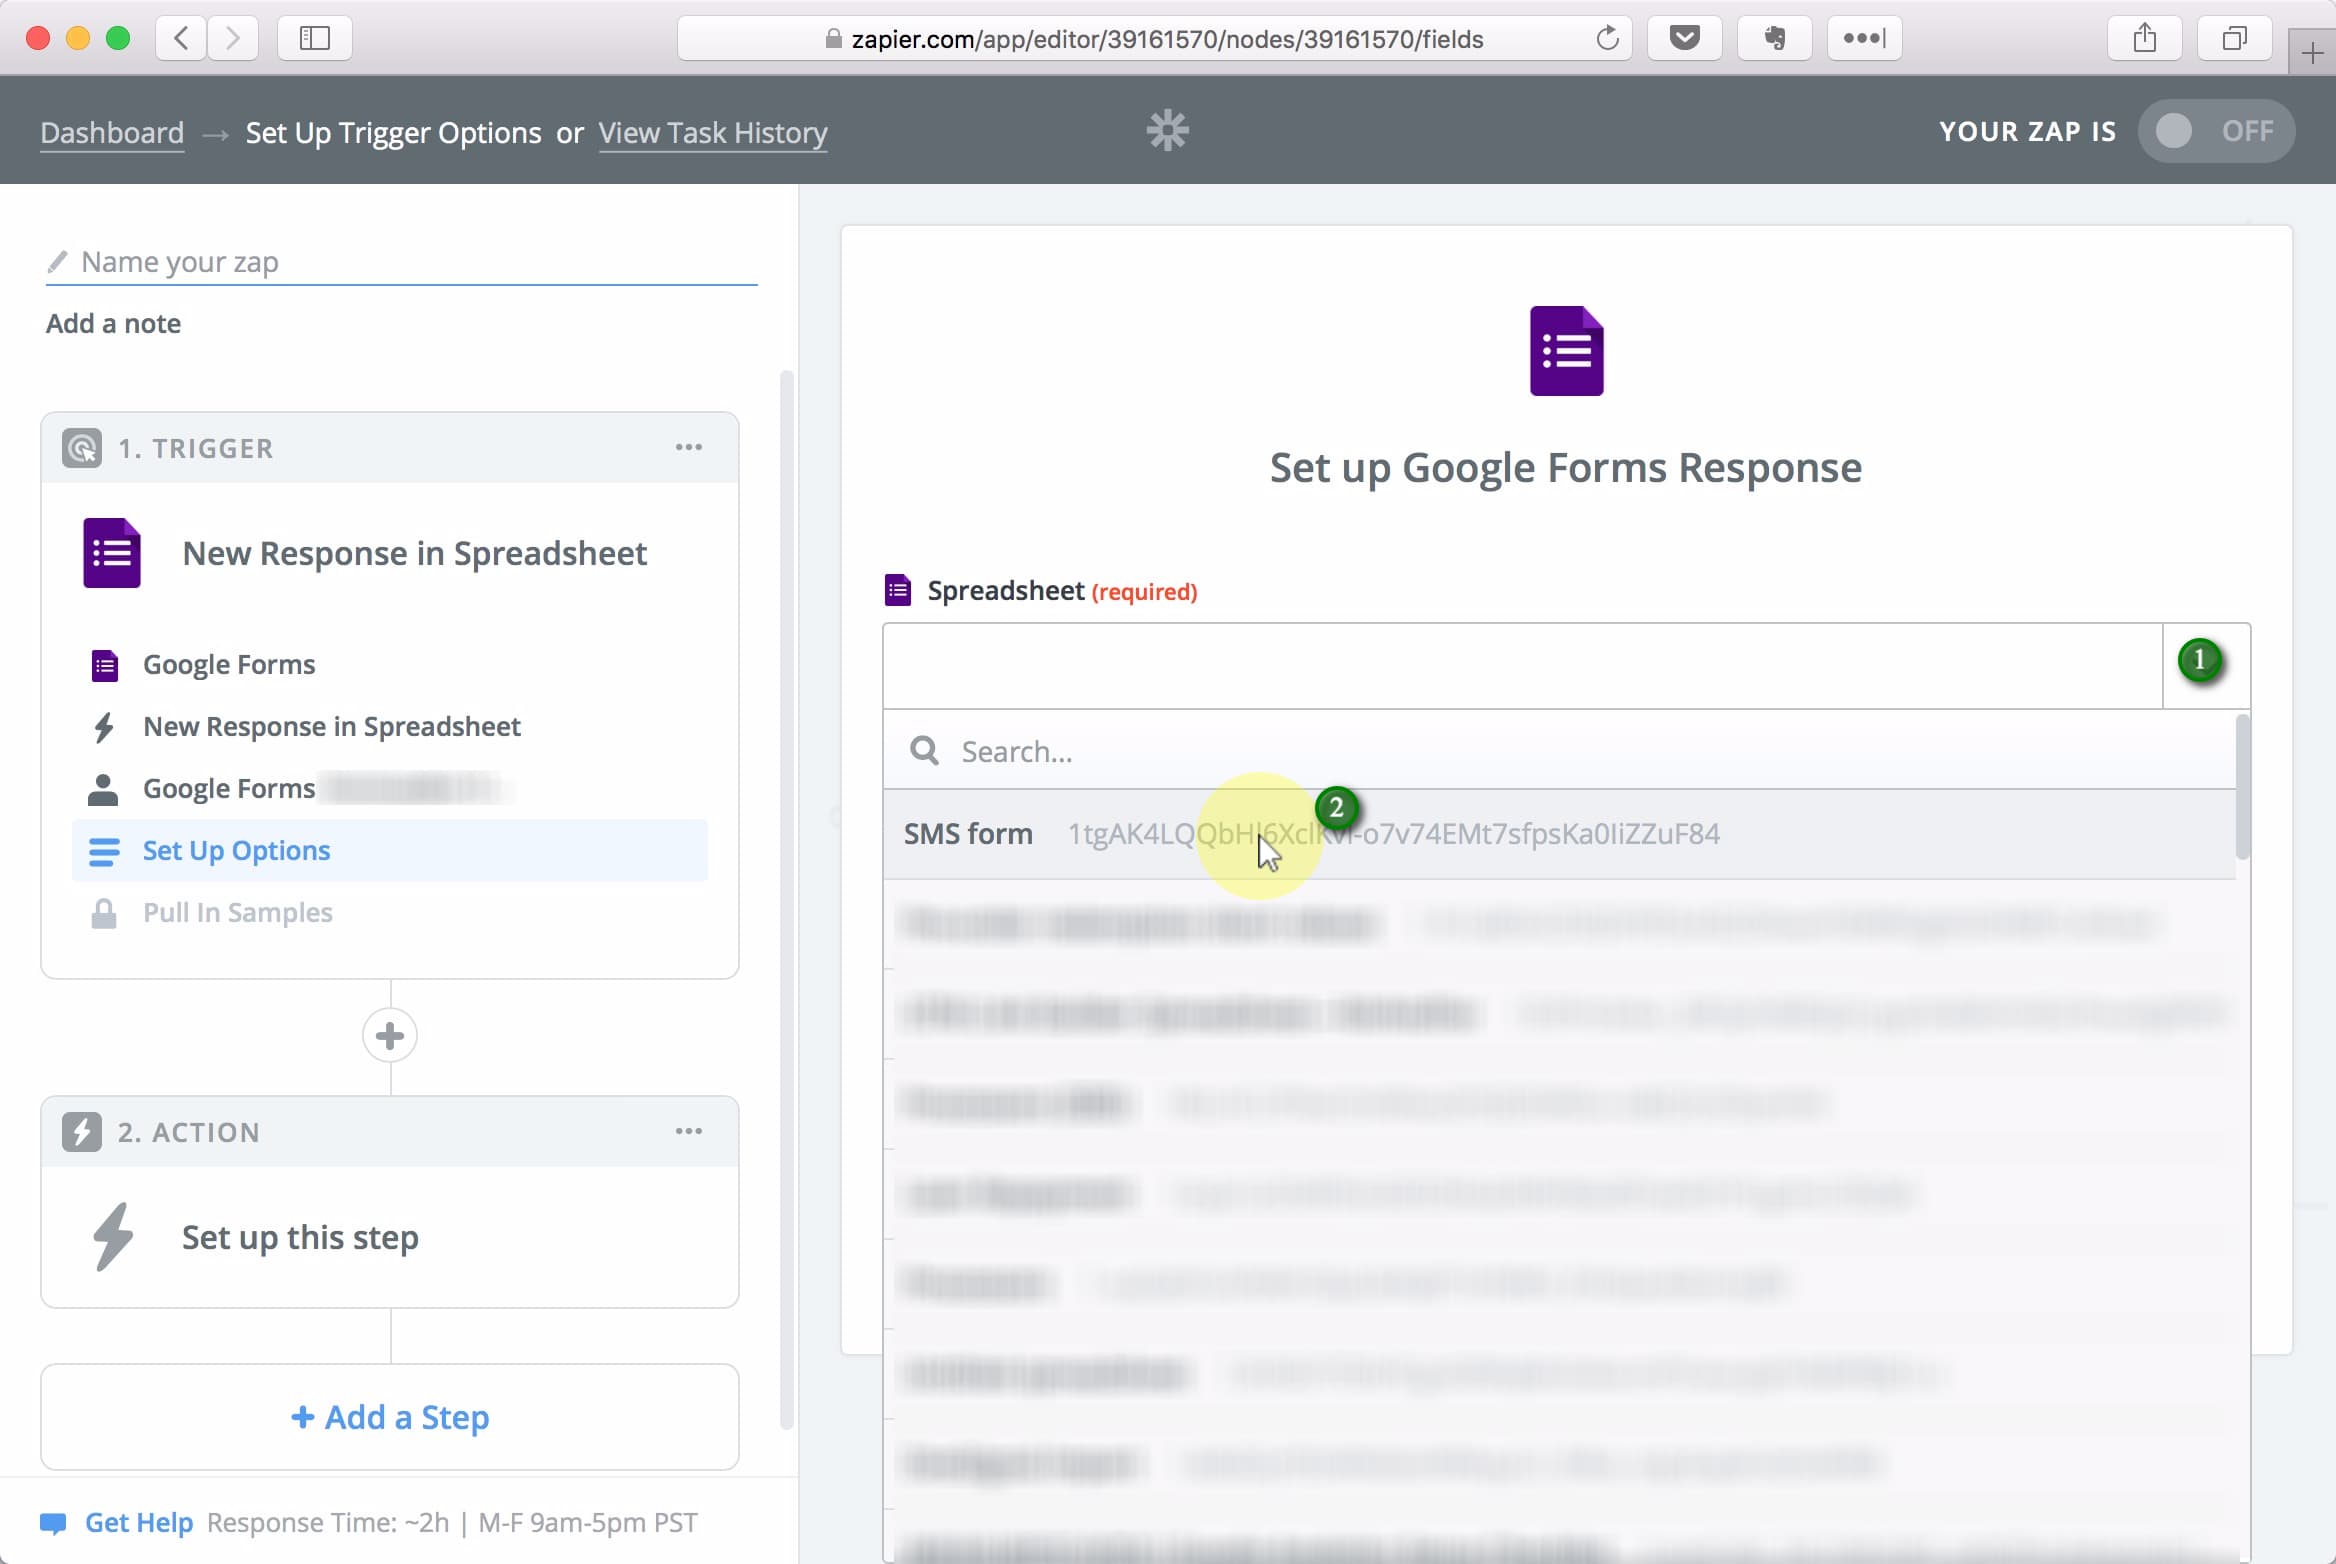Toggle the numbered circle button 2

(x=1336, y=805)
